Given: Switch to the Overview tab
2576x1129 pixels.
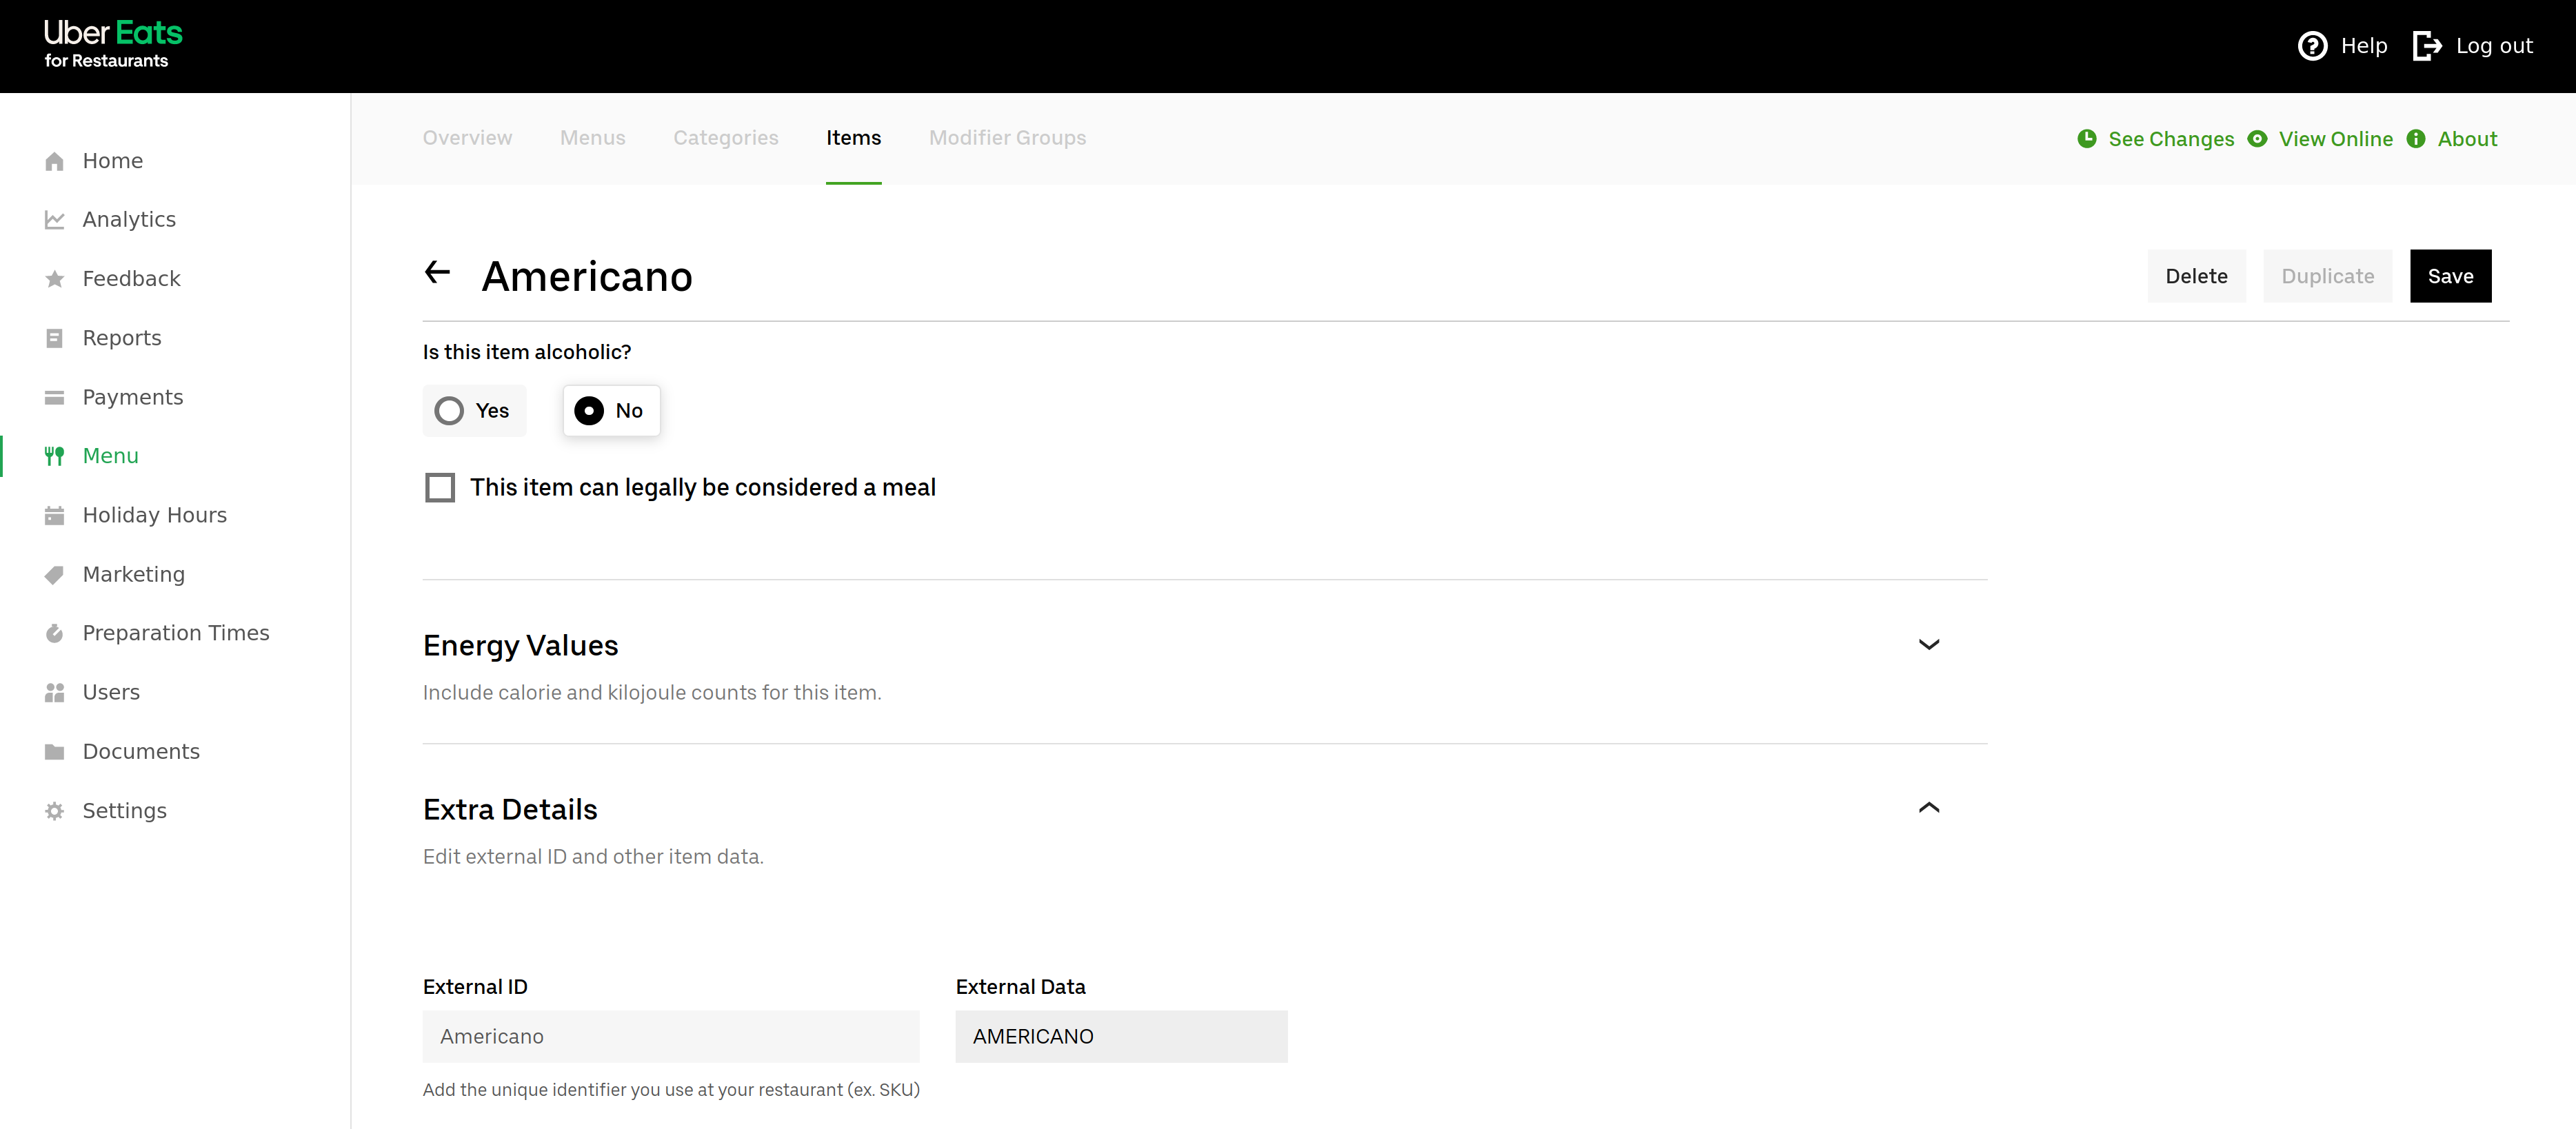Looking at the screenshot, I should coord(467,138).
